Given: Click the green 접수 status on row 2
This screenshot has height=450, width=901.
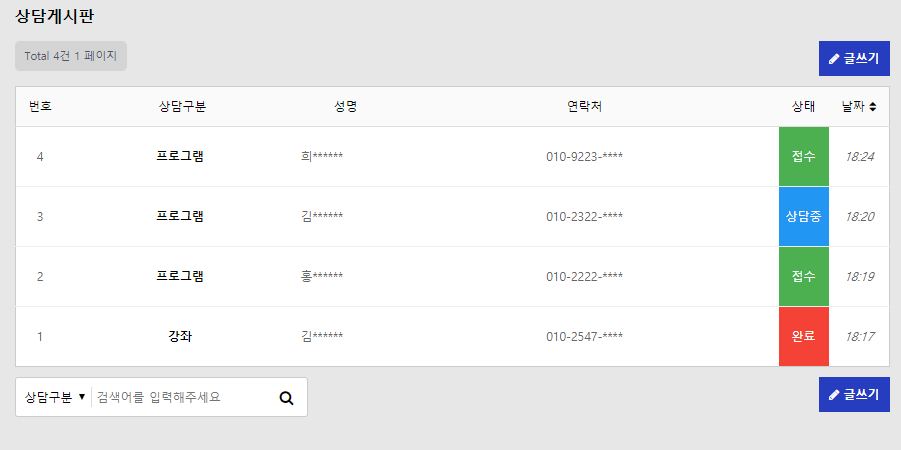Looking at the screenshot, I should tap(803, 277).
